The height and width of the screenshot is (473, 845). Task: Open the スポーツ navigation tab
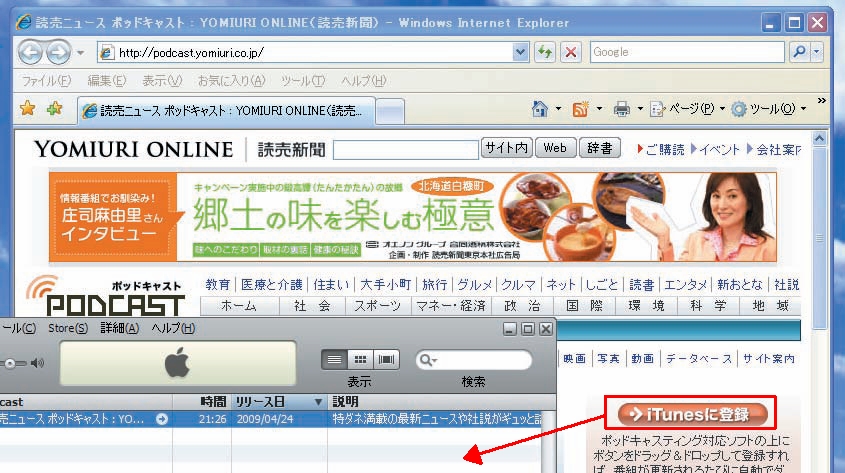(x=377, y=306)
